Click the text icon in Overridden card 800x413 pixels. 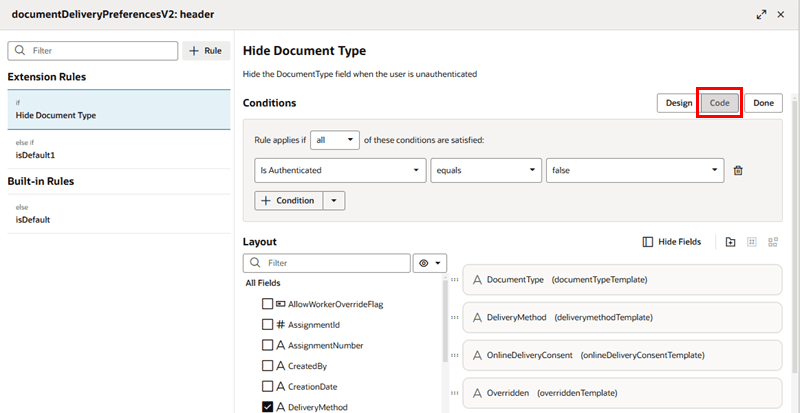click(x=478, y=393)
